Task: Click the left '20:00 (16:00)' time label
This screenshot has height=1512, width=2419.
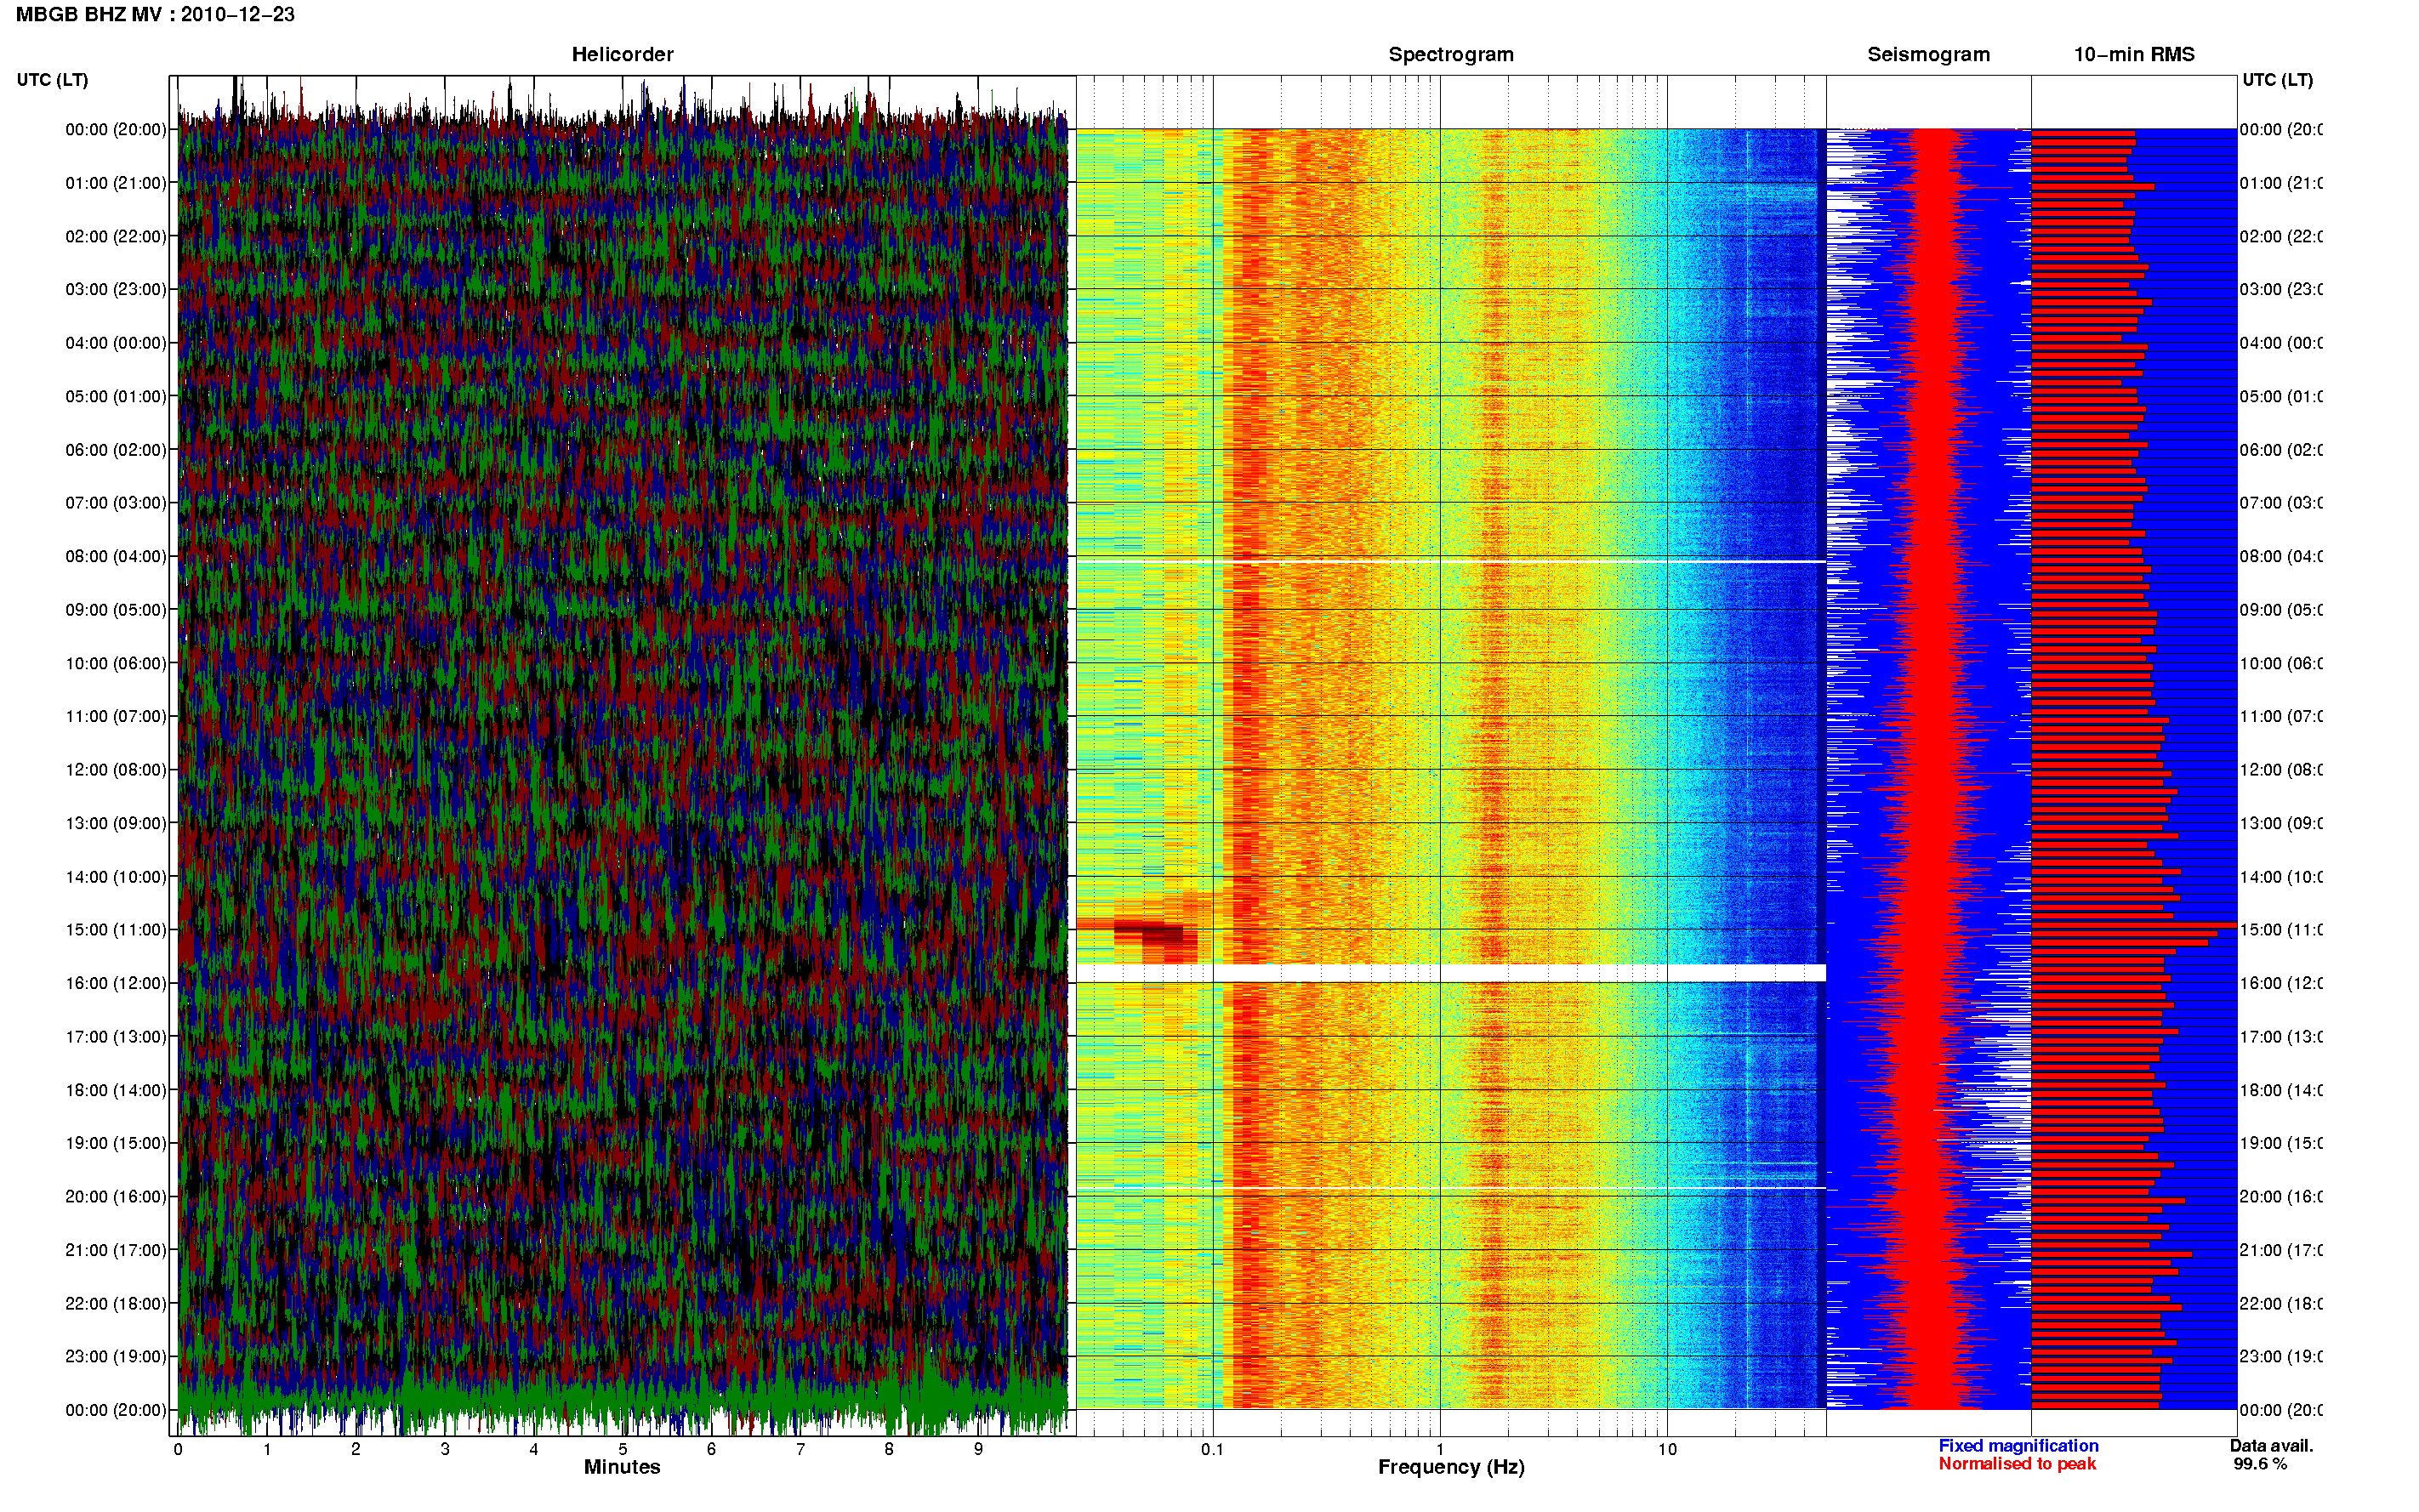Action: [x=116, y=1196]
